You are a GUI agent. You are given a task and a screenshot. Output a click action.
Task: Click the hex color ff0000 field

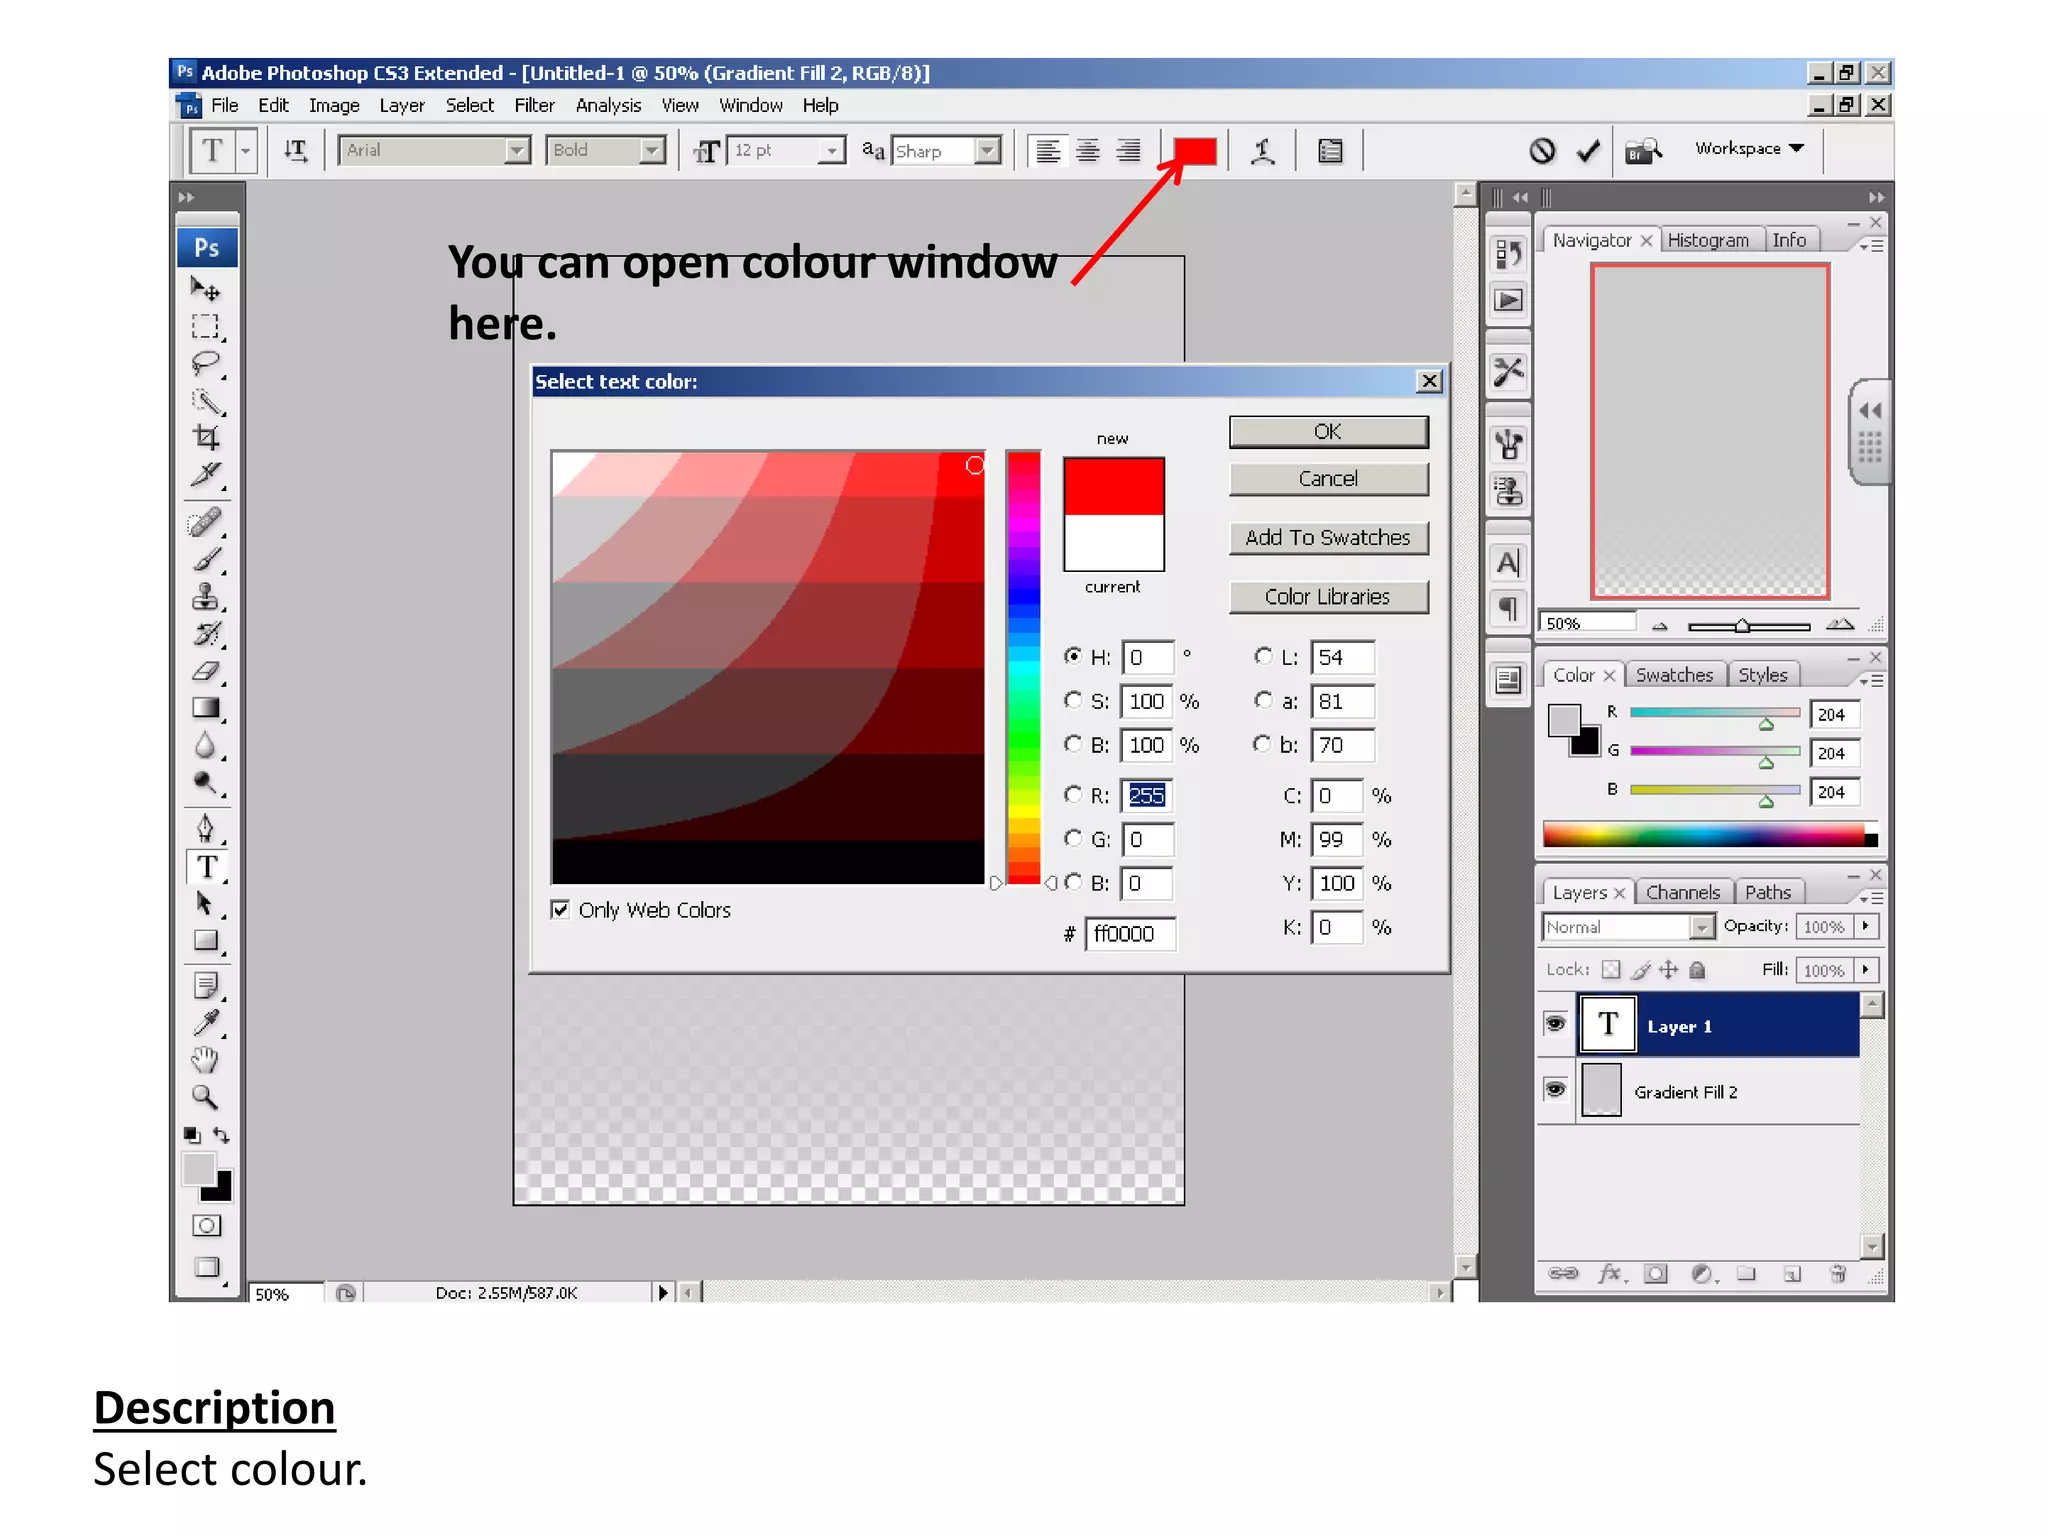1130,934
